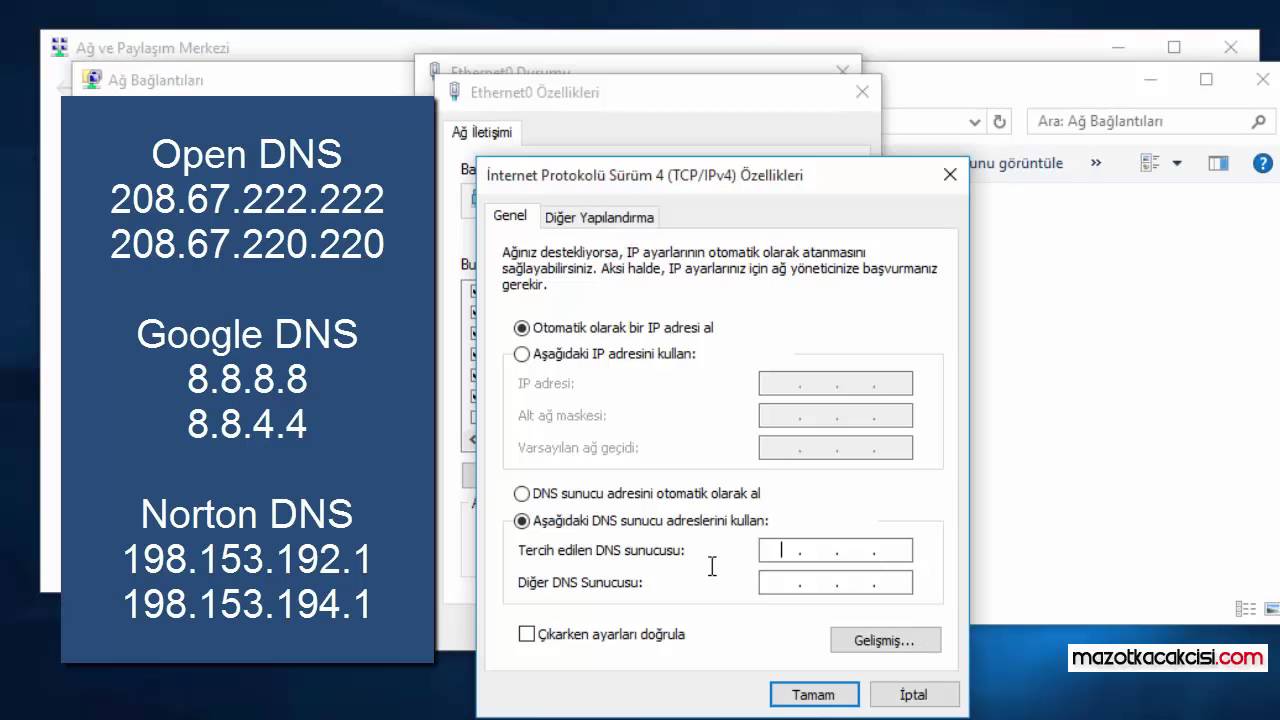
Task: Confirm settings with the Tamam button
Action: pos(813,694)
